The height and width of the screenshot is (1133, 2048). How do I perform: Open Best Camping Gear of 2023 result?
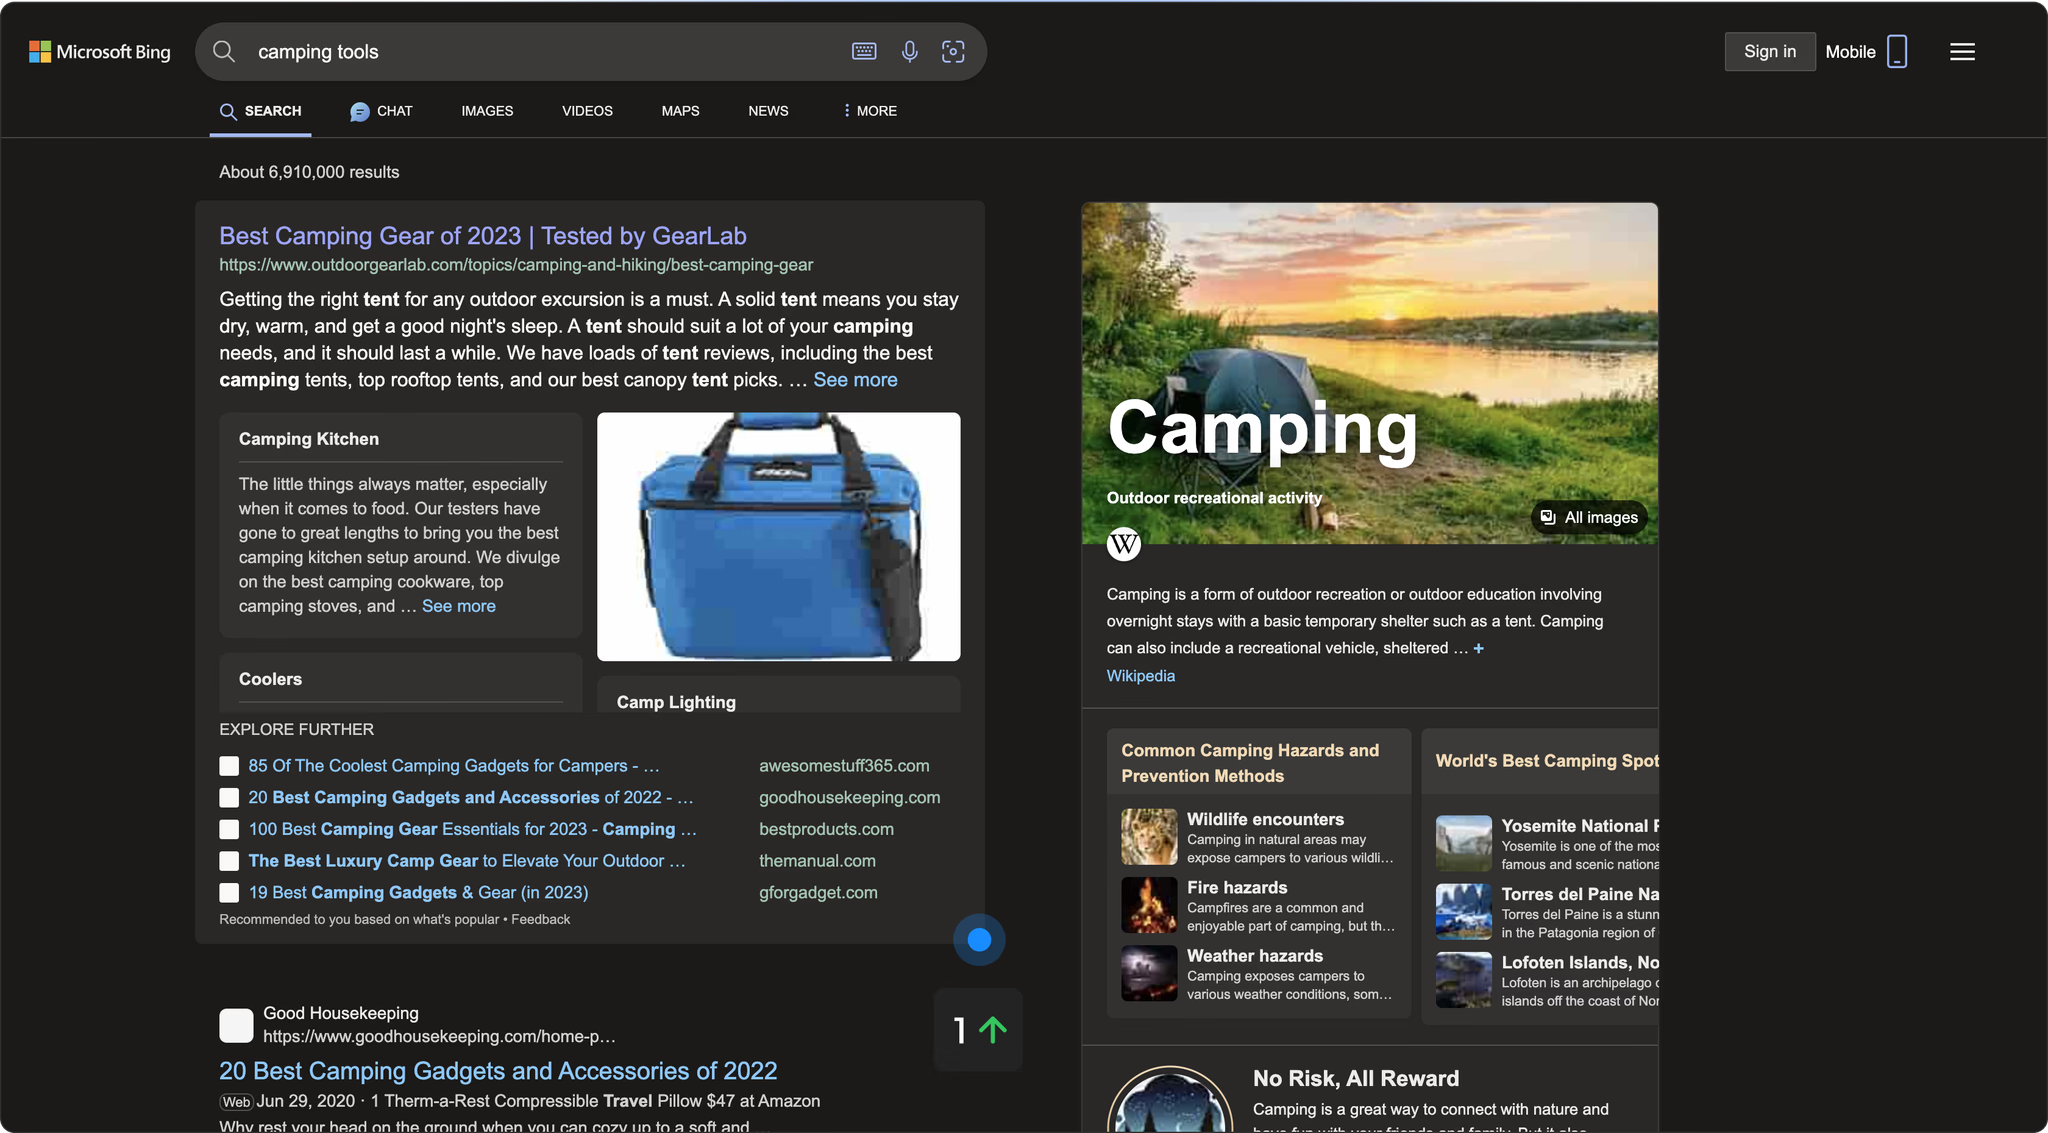tap(483, 236)
